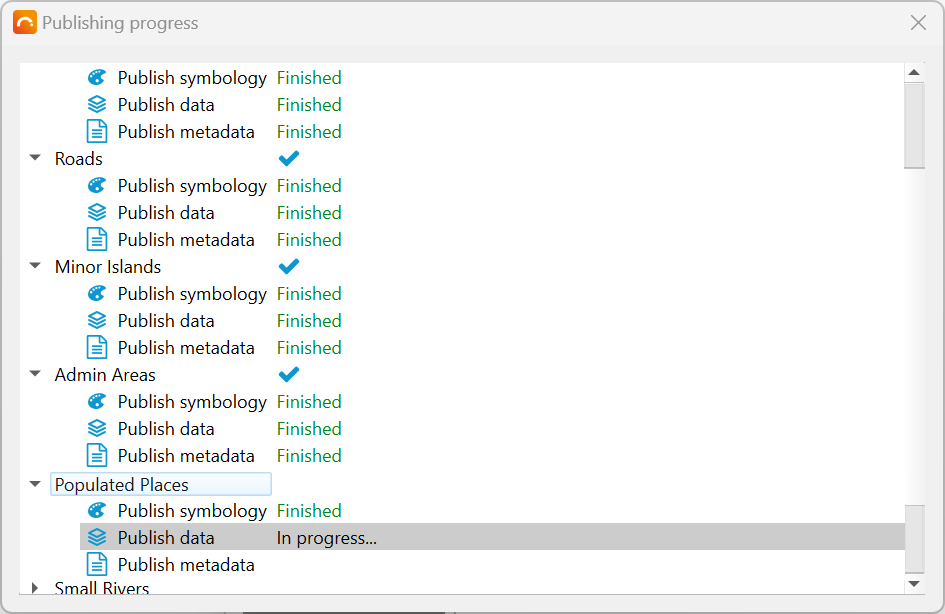Click the checkmark beside Minor Islands

(x=288, y=266)
